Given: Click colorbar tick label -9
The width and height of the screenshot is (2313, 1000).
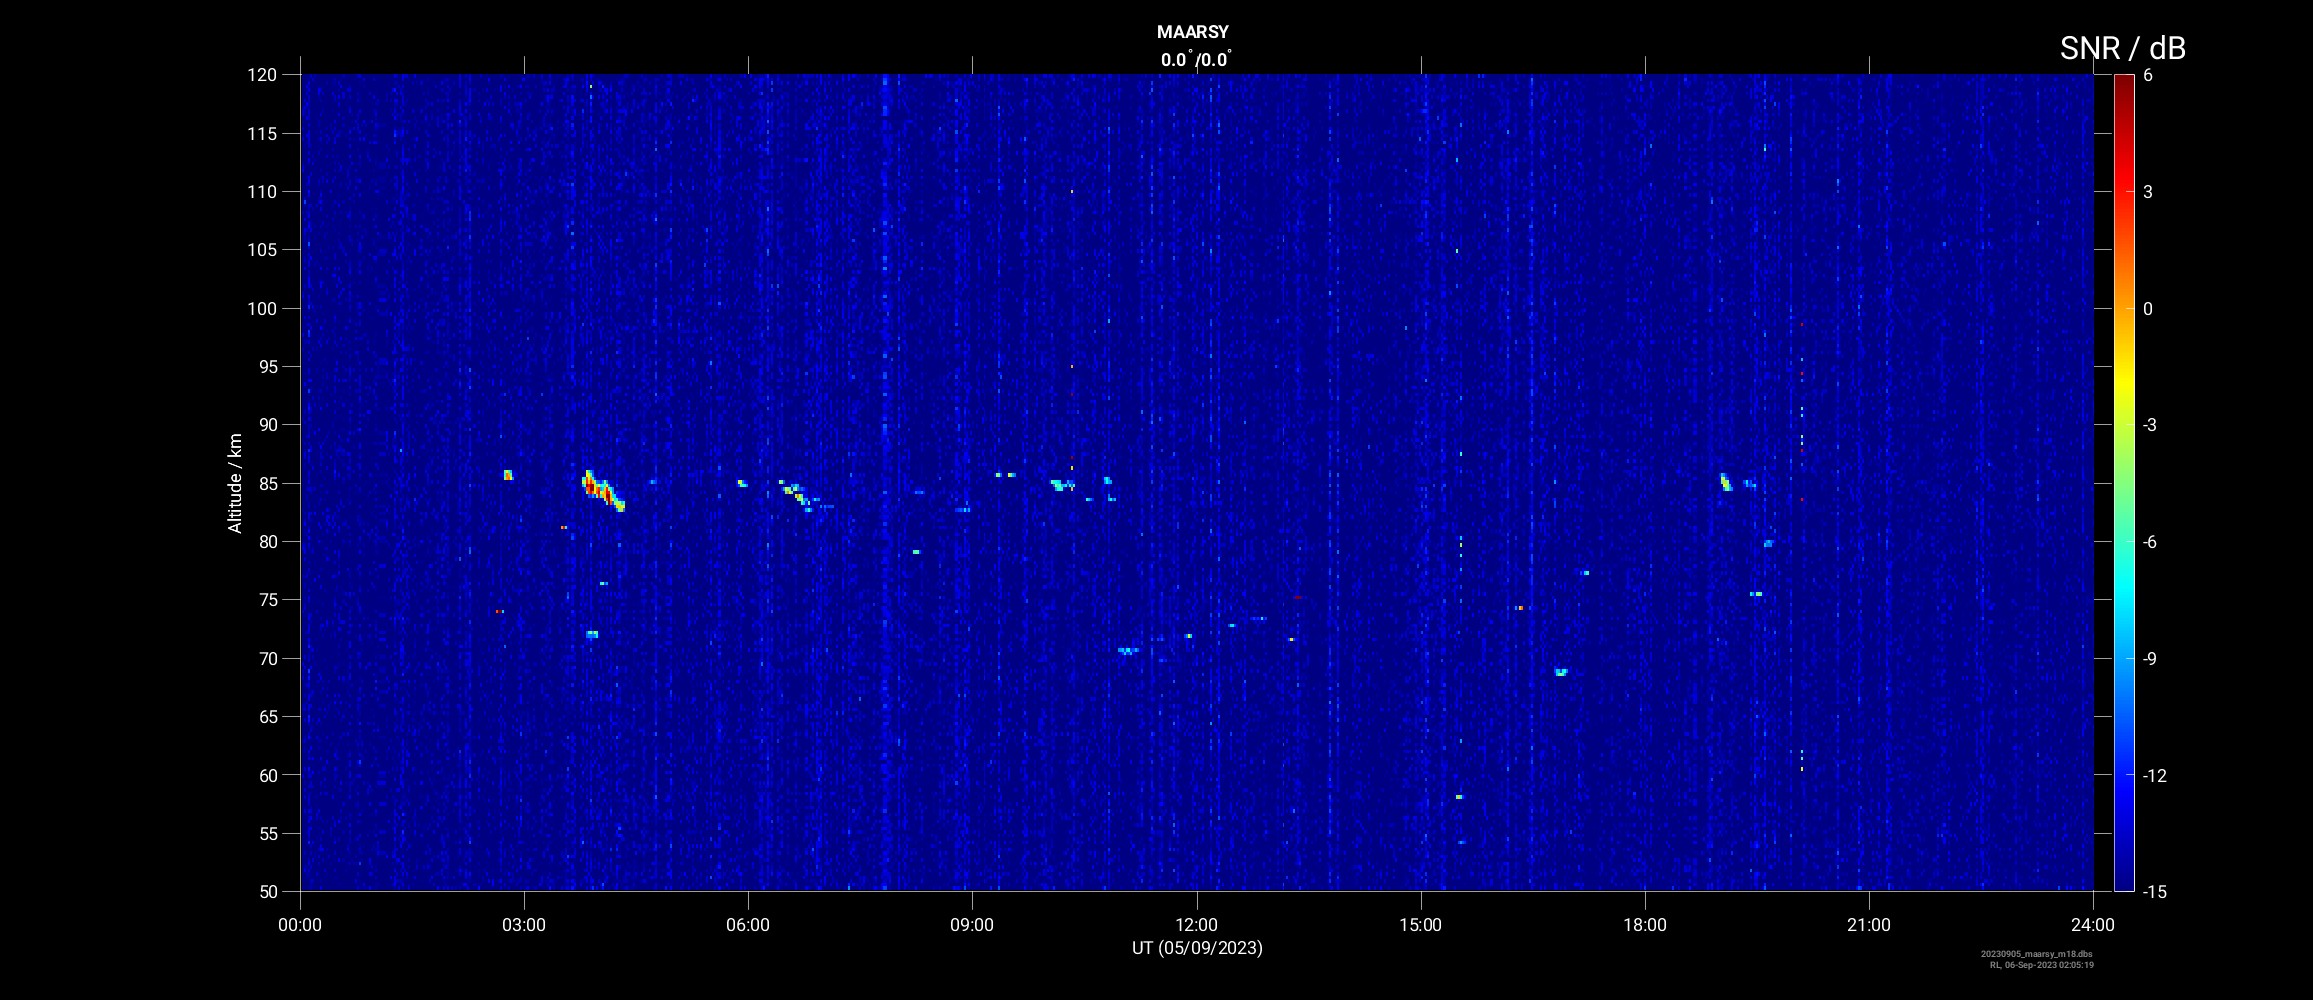Looking at the screenshot, I should click(2149, 658).
